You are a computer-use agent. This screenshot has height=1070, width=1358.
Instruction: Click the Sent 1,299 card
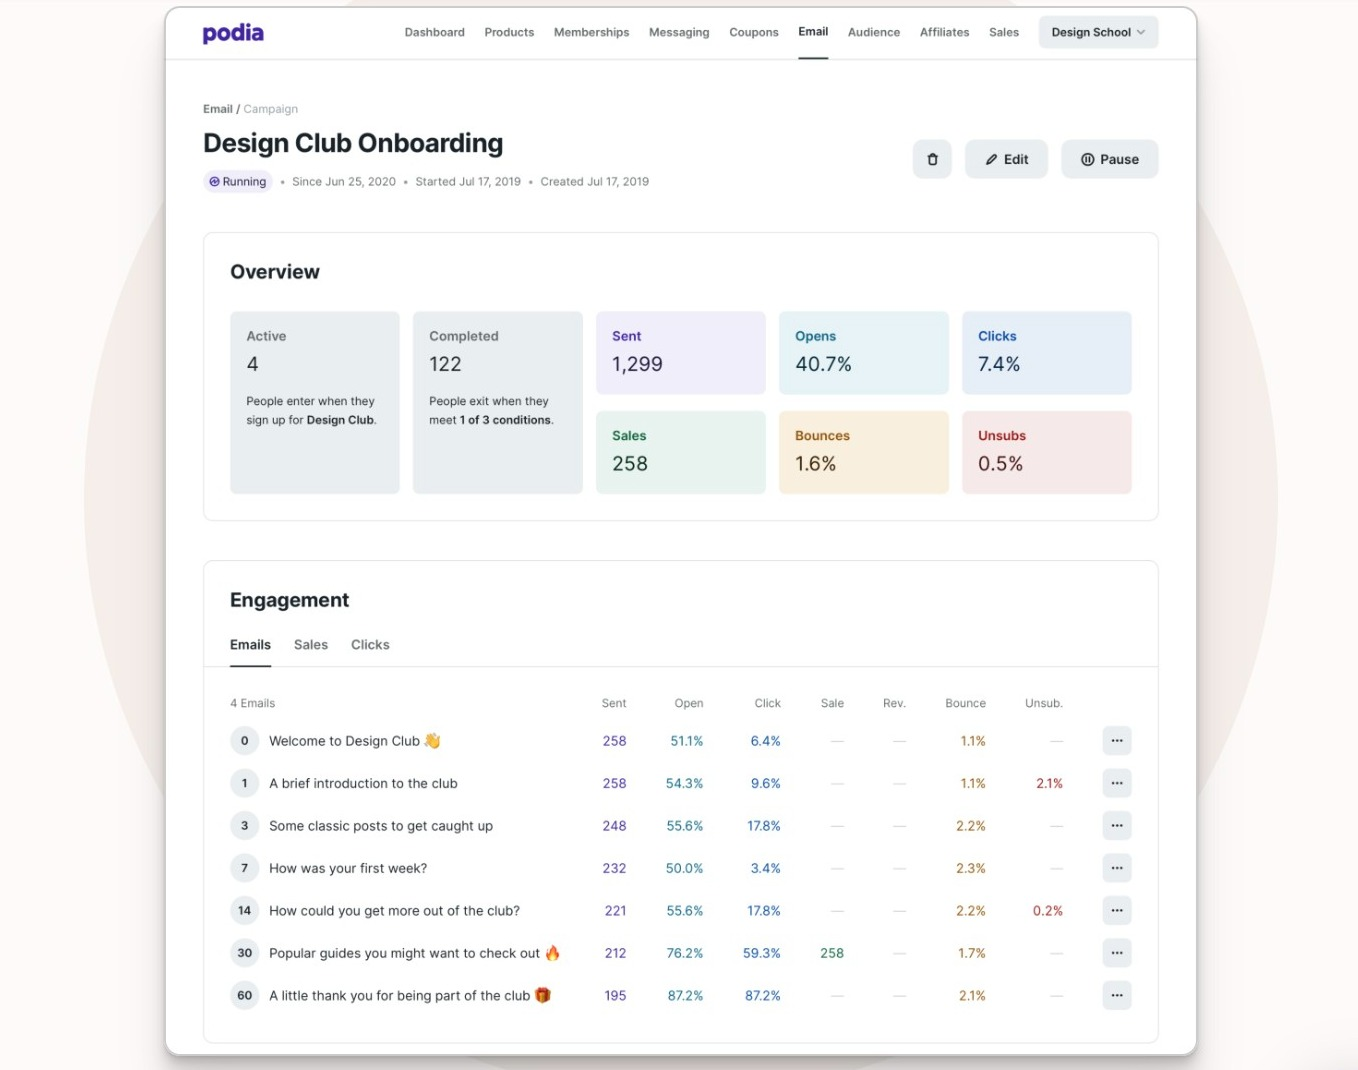tap(681, 352)
